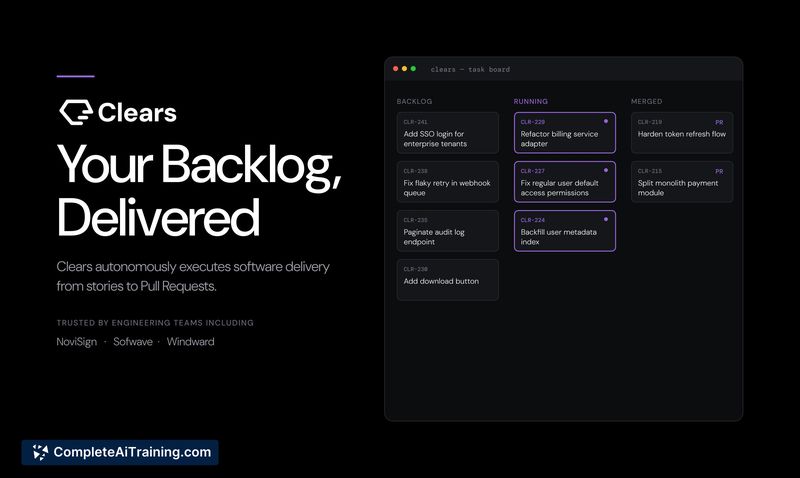This screenshot has height=478, width=800.
Task: Open the 'Fix flaky retry in webhook queue' card
Action: point(447,182)
